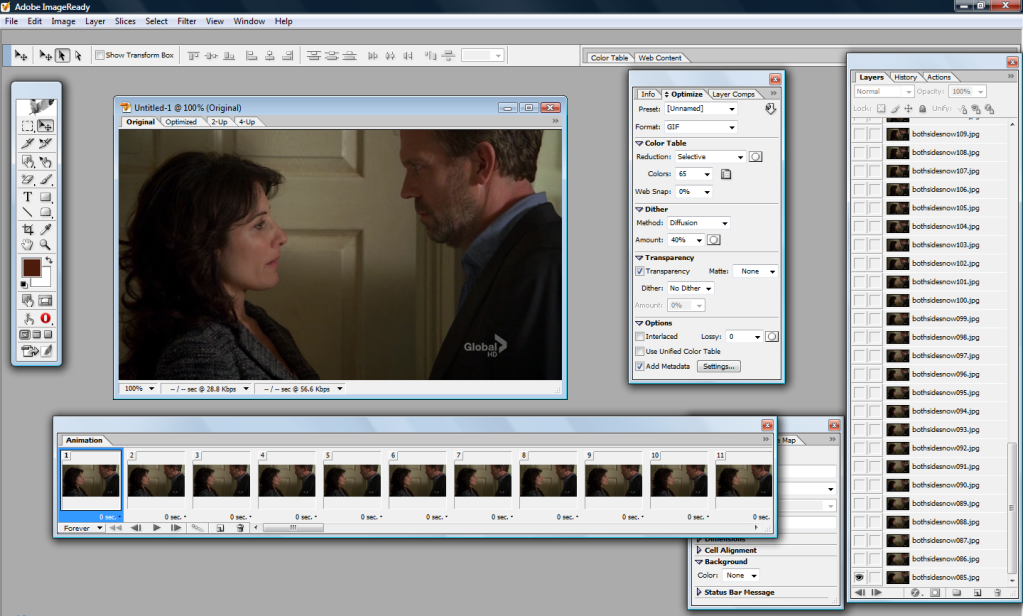Show the bothsidesnow095.jpg layer visibility box
The image size is (1023, 616).
click(x=860, y=393)
